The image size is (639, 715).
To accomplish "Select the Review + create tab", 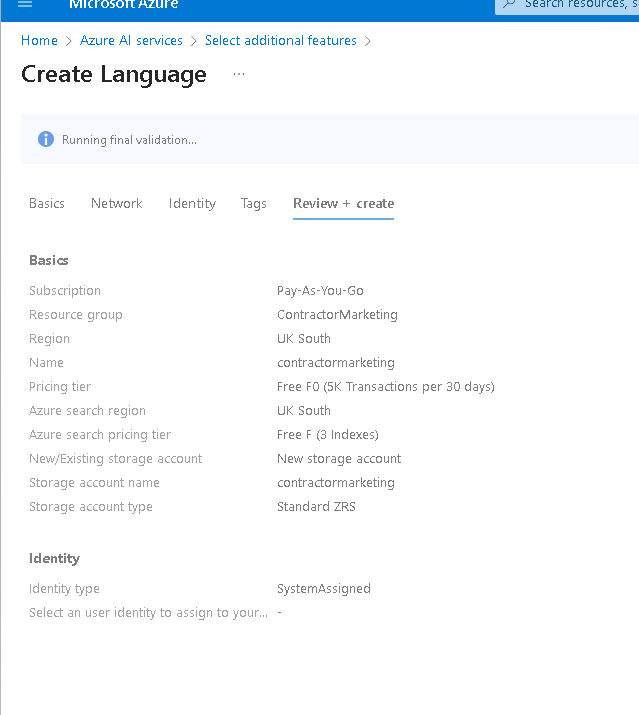I will pyautogui.click(x=343, y=203).
